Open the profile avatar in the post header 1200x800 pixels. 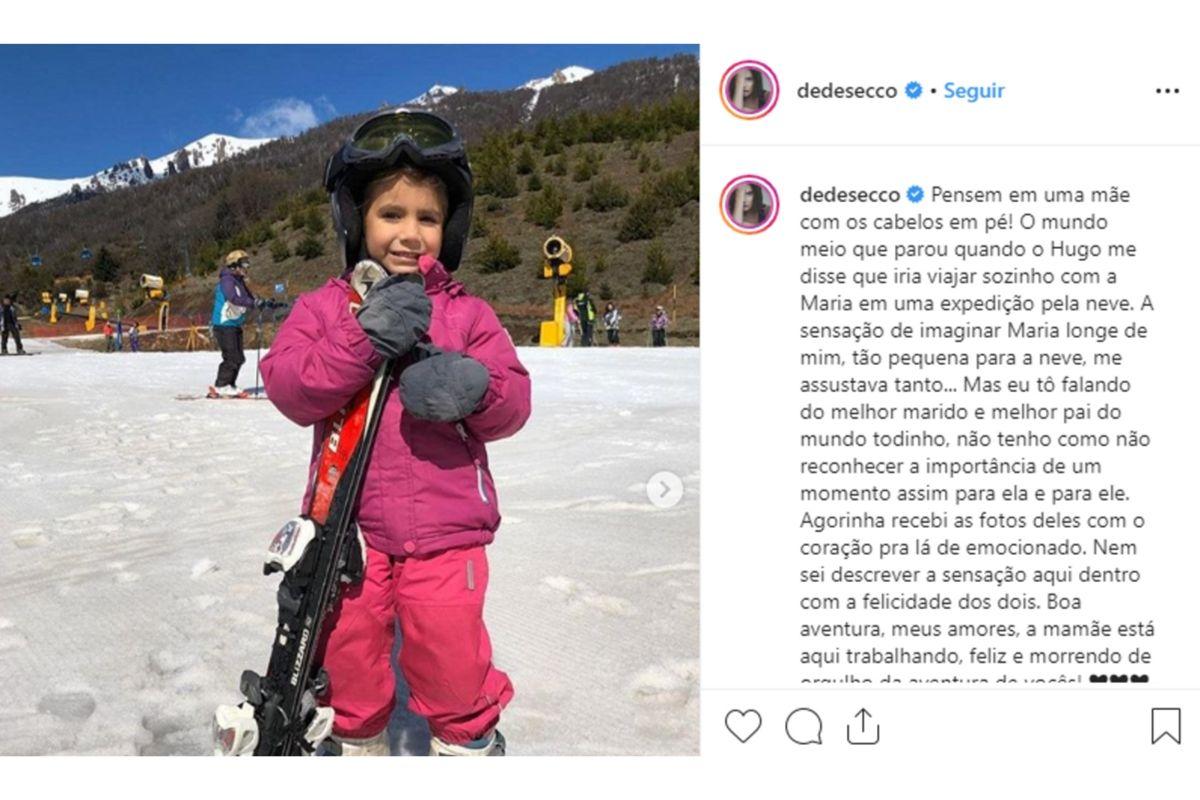point(749,90)
